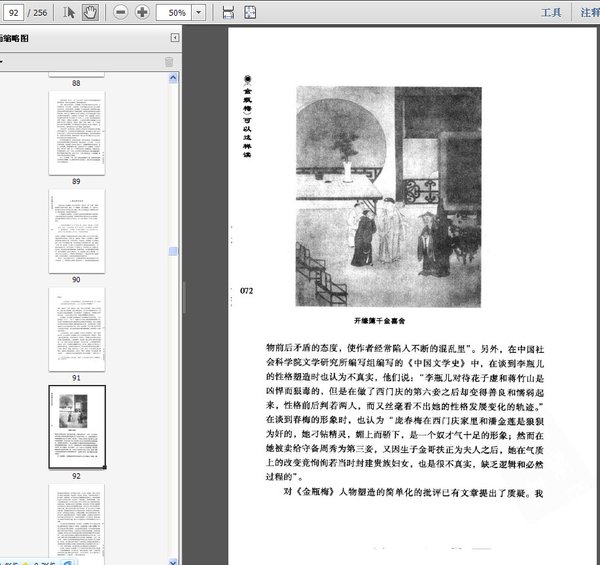Activate the hand pan tool

(x=90, y=13)
